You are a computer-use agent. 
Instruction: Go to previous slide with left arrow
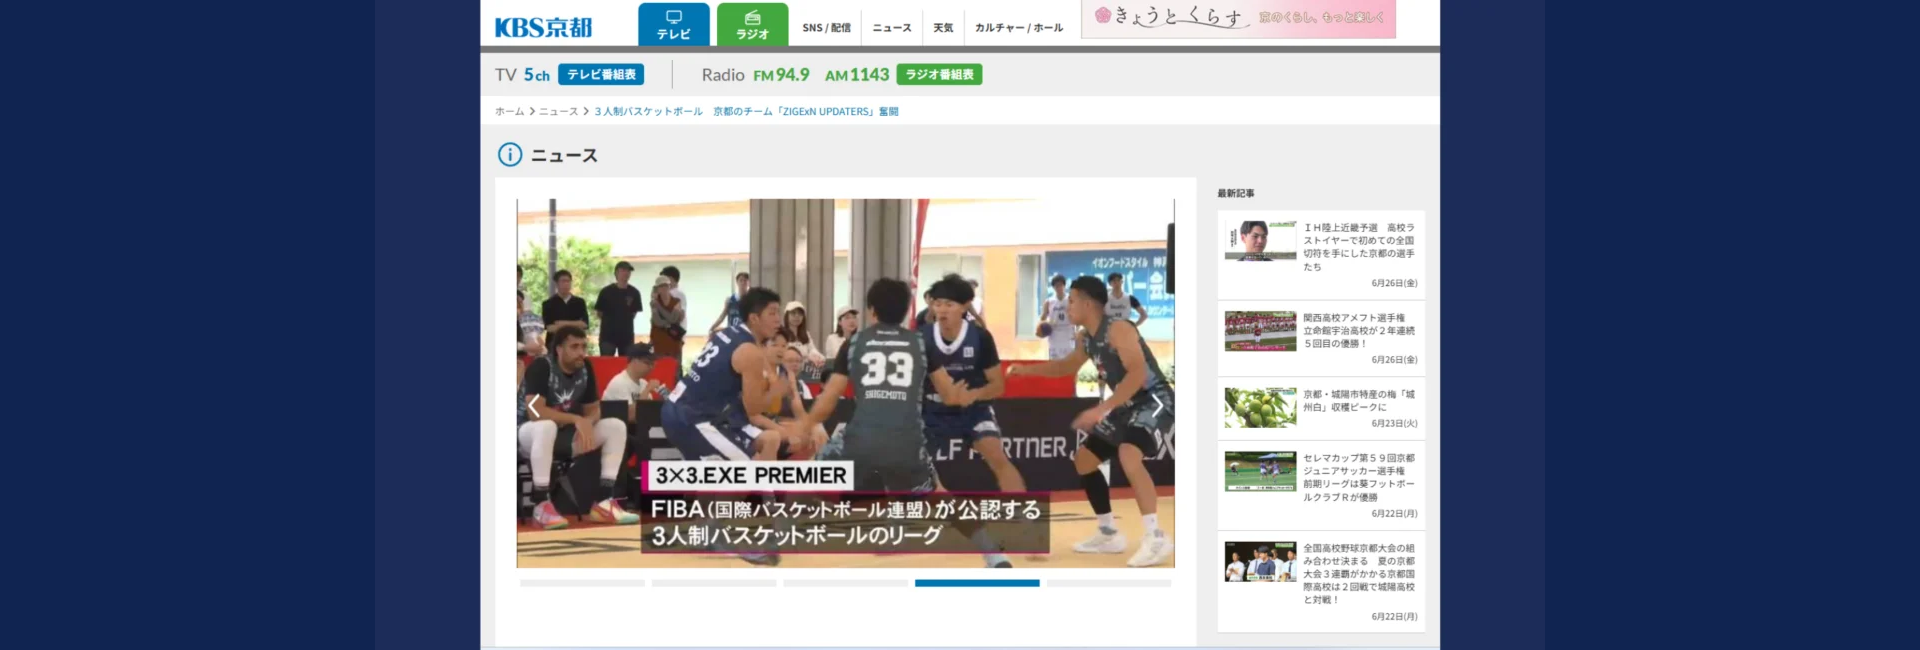point(534,405)
